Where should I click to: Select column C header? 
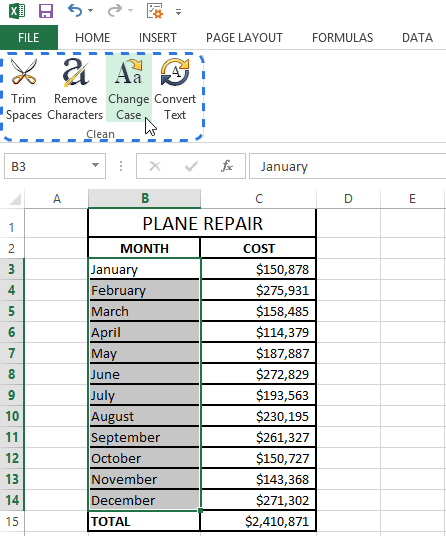pyautogui.click(x=259, y=199)
